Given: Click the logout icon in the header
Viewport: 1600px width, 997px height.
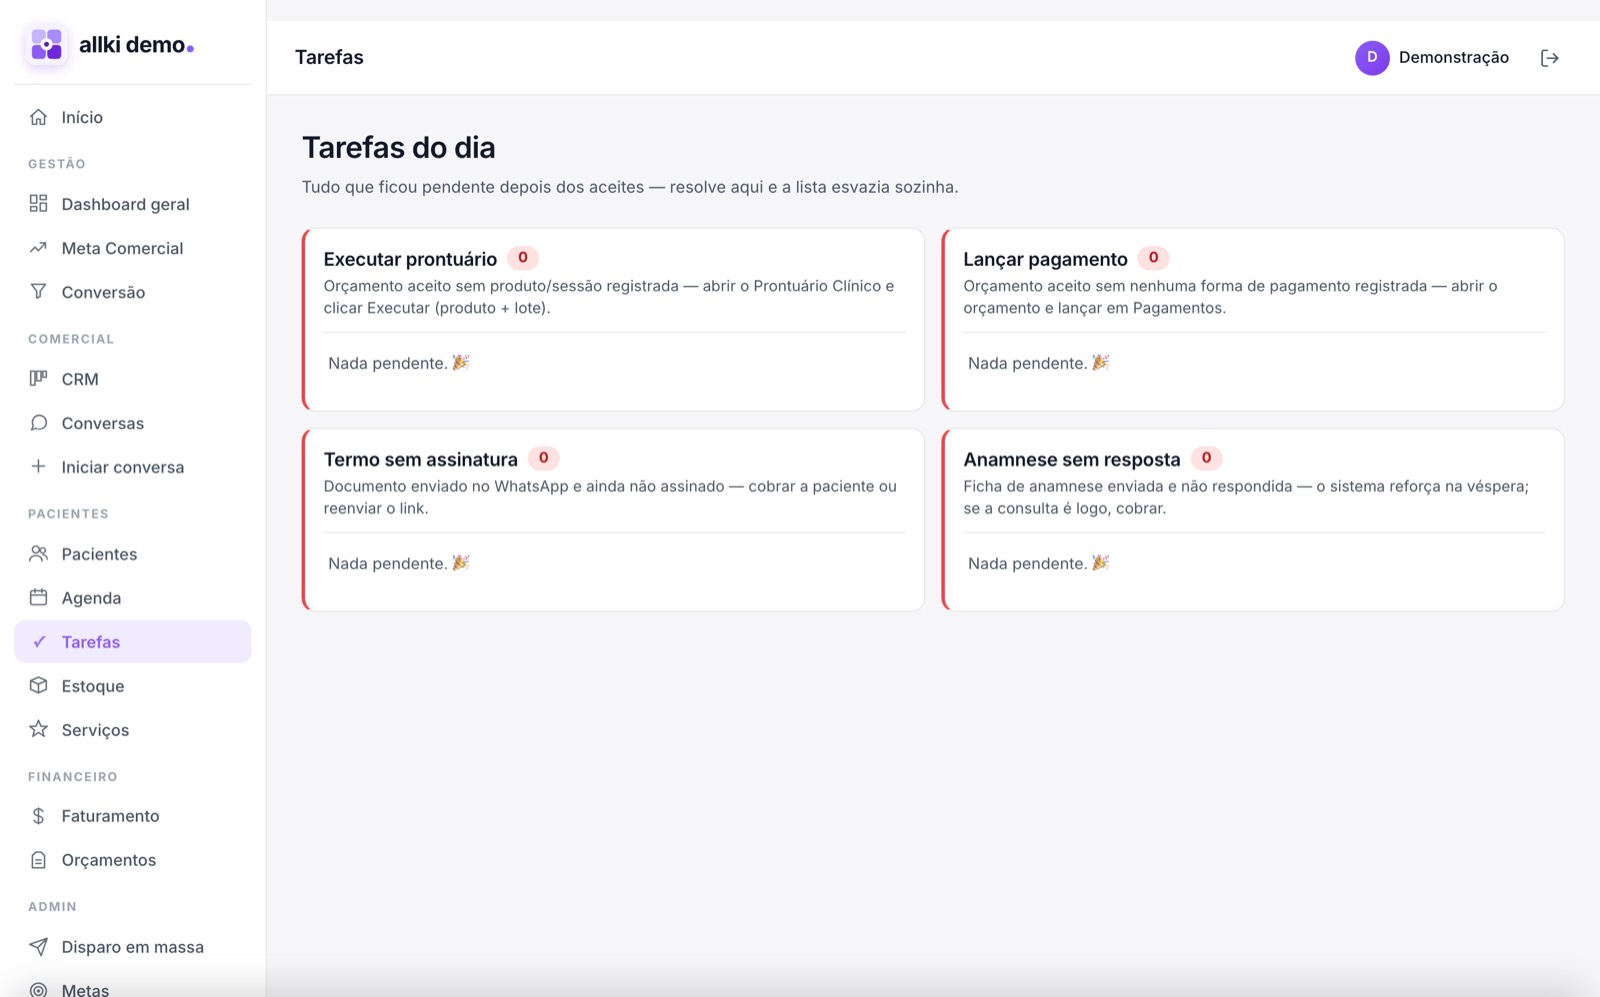Looking at the screenshot, I should point(1550,58).
